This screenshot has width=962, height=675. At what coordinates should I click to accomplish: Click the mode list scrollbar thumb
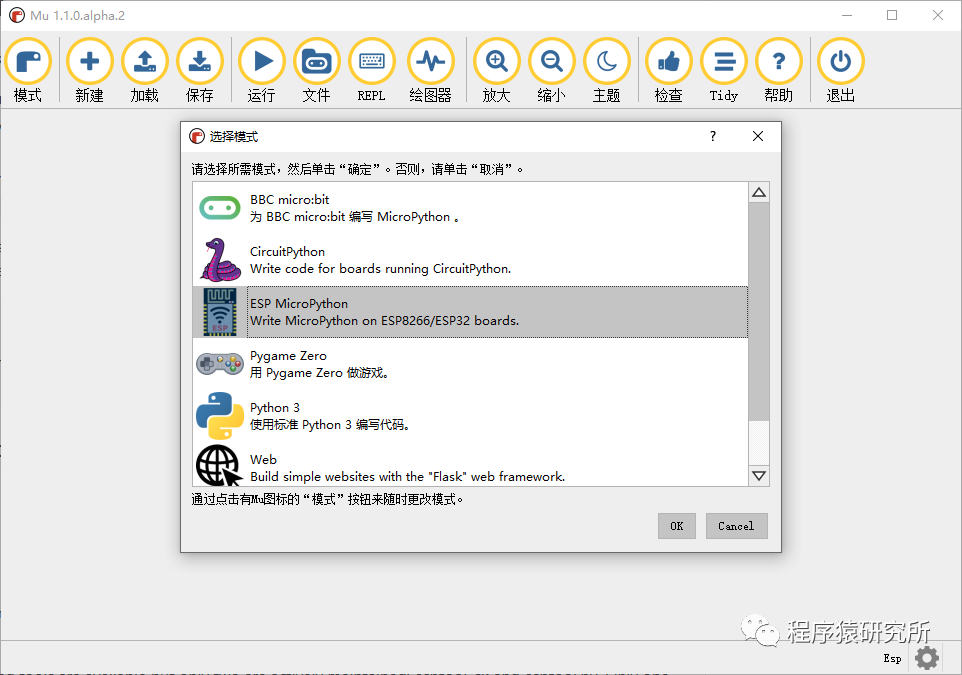pos(759,312)
